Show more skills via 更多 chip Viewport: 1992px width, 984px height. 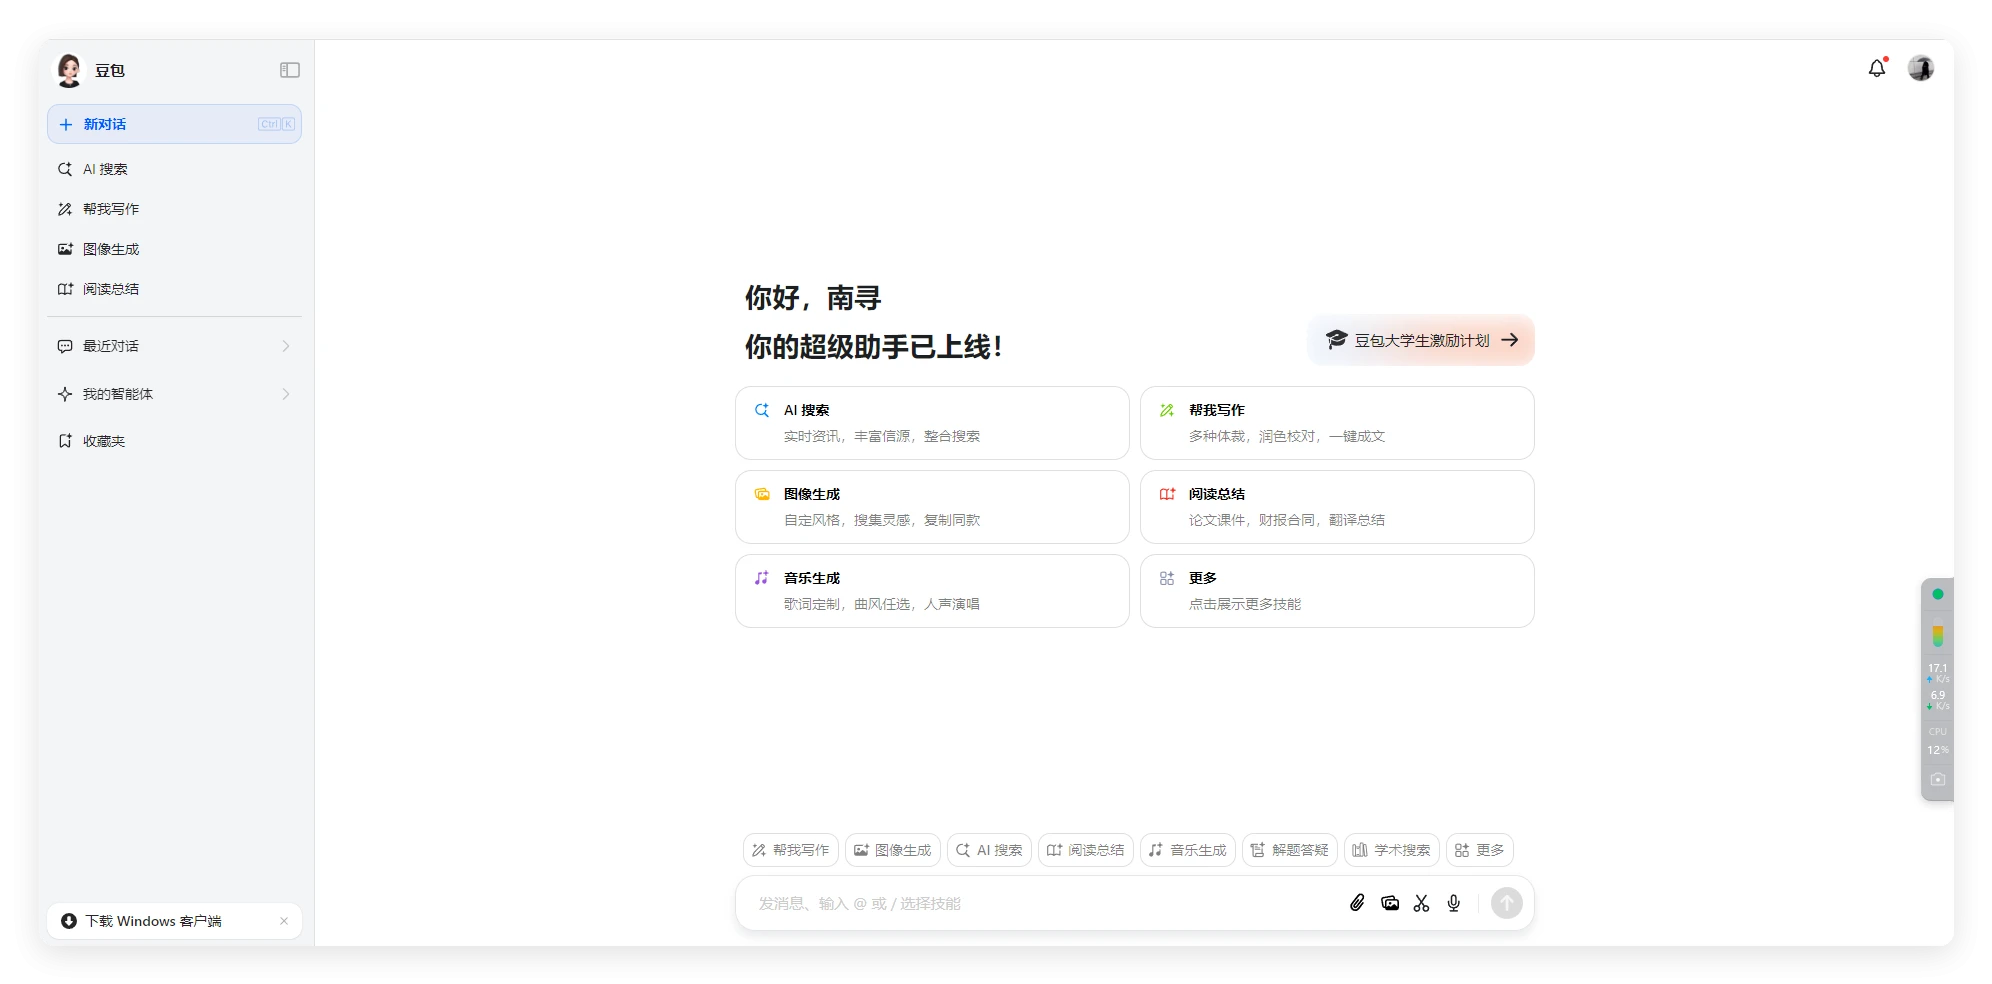1480,850
